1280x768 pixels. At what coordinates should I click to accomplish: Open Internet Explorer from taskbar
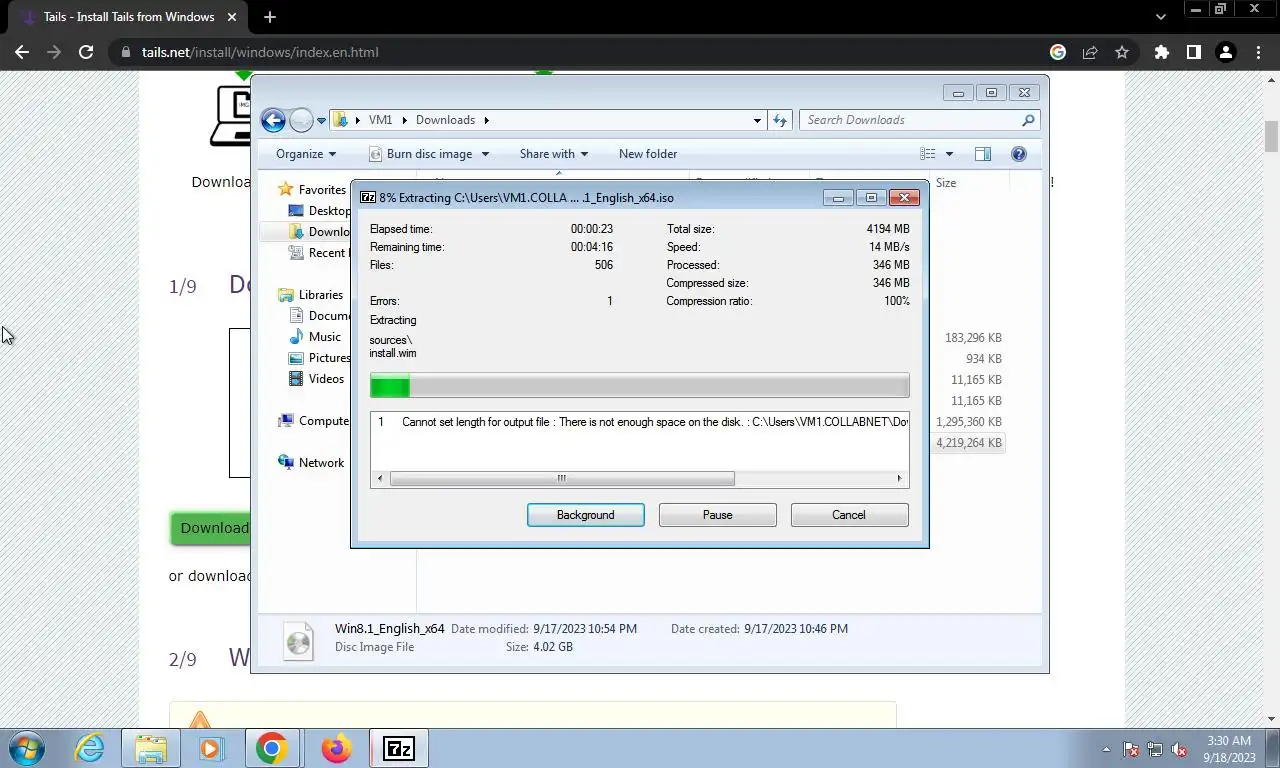pyautogui.click(x=89, y=748)
